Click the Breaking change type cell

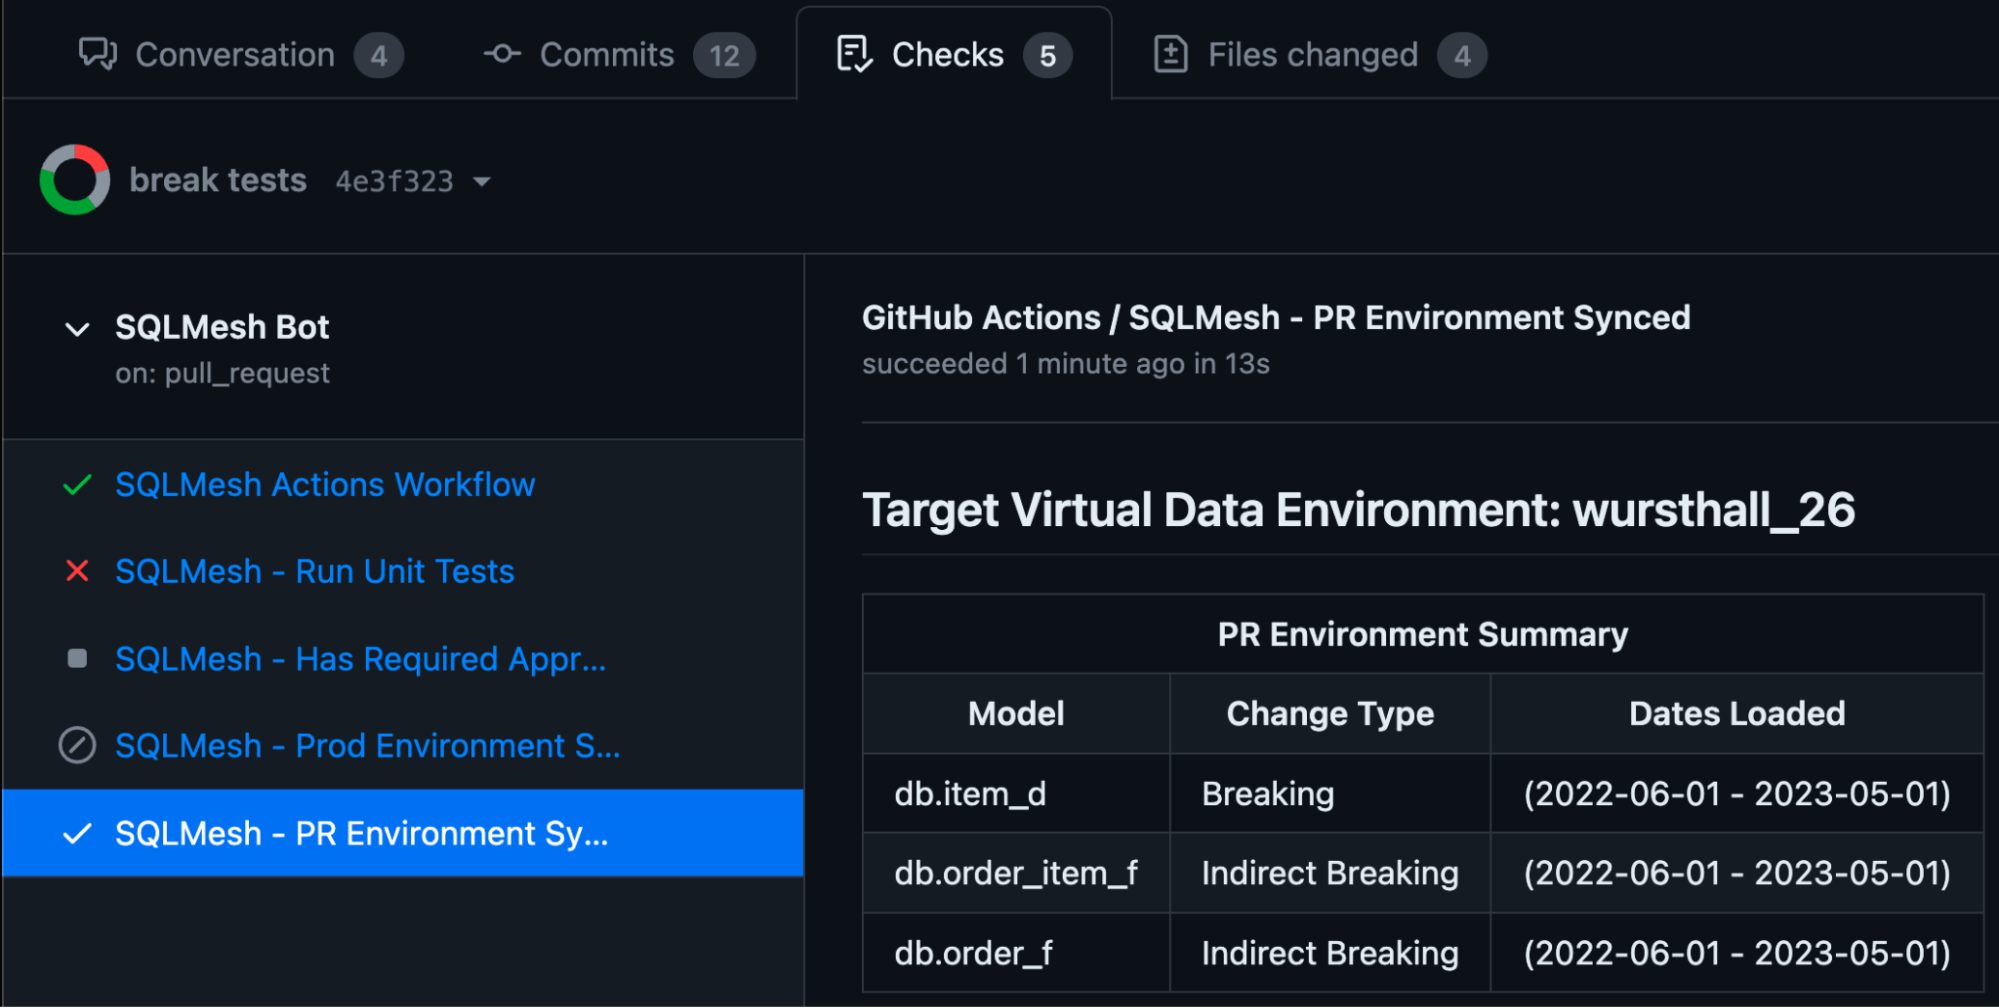[x=1330, y=794]
